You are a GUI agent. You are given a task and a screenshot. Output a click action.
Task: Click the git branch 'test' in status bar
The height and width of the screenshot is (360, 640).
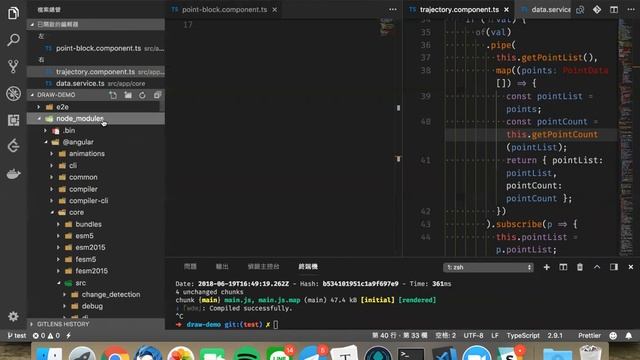(x=17, y=336)
